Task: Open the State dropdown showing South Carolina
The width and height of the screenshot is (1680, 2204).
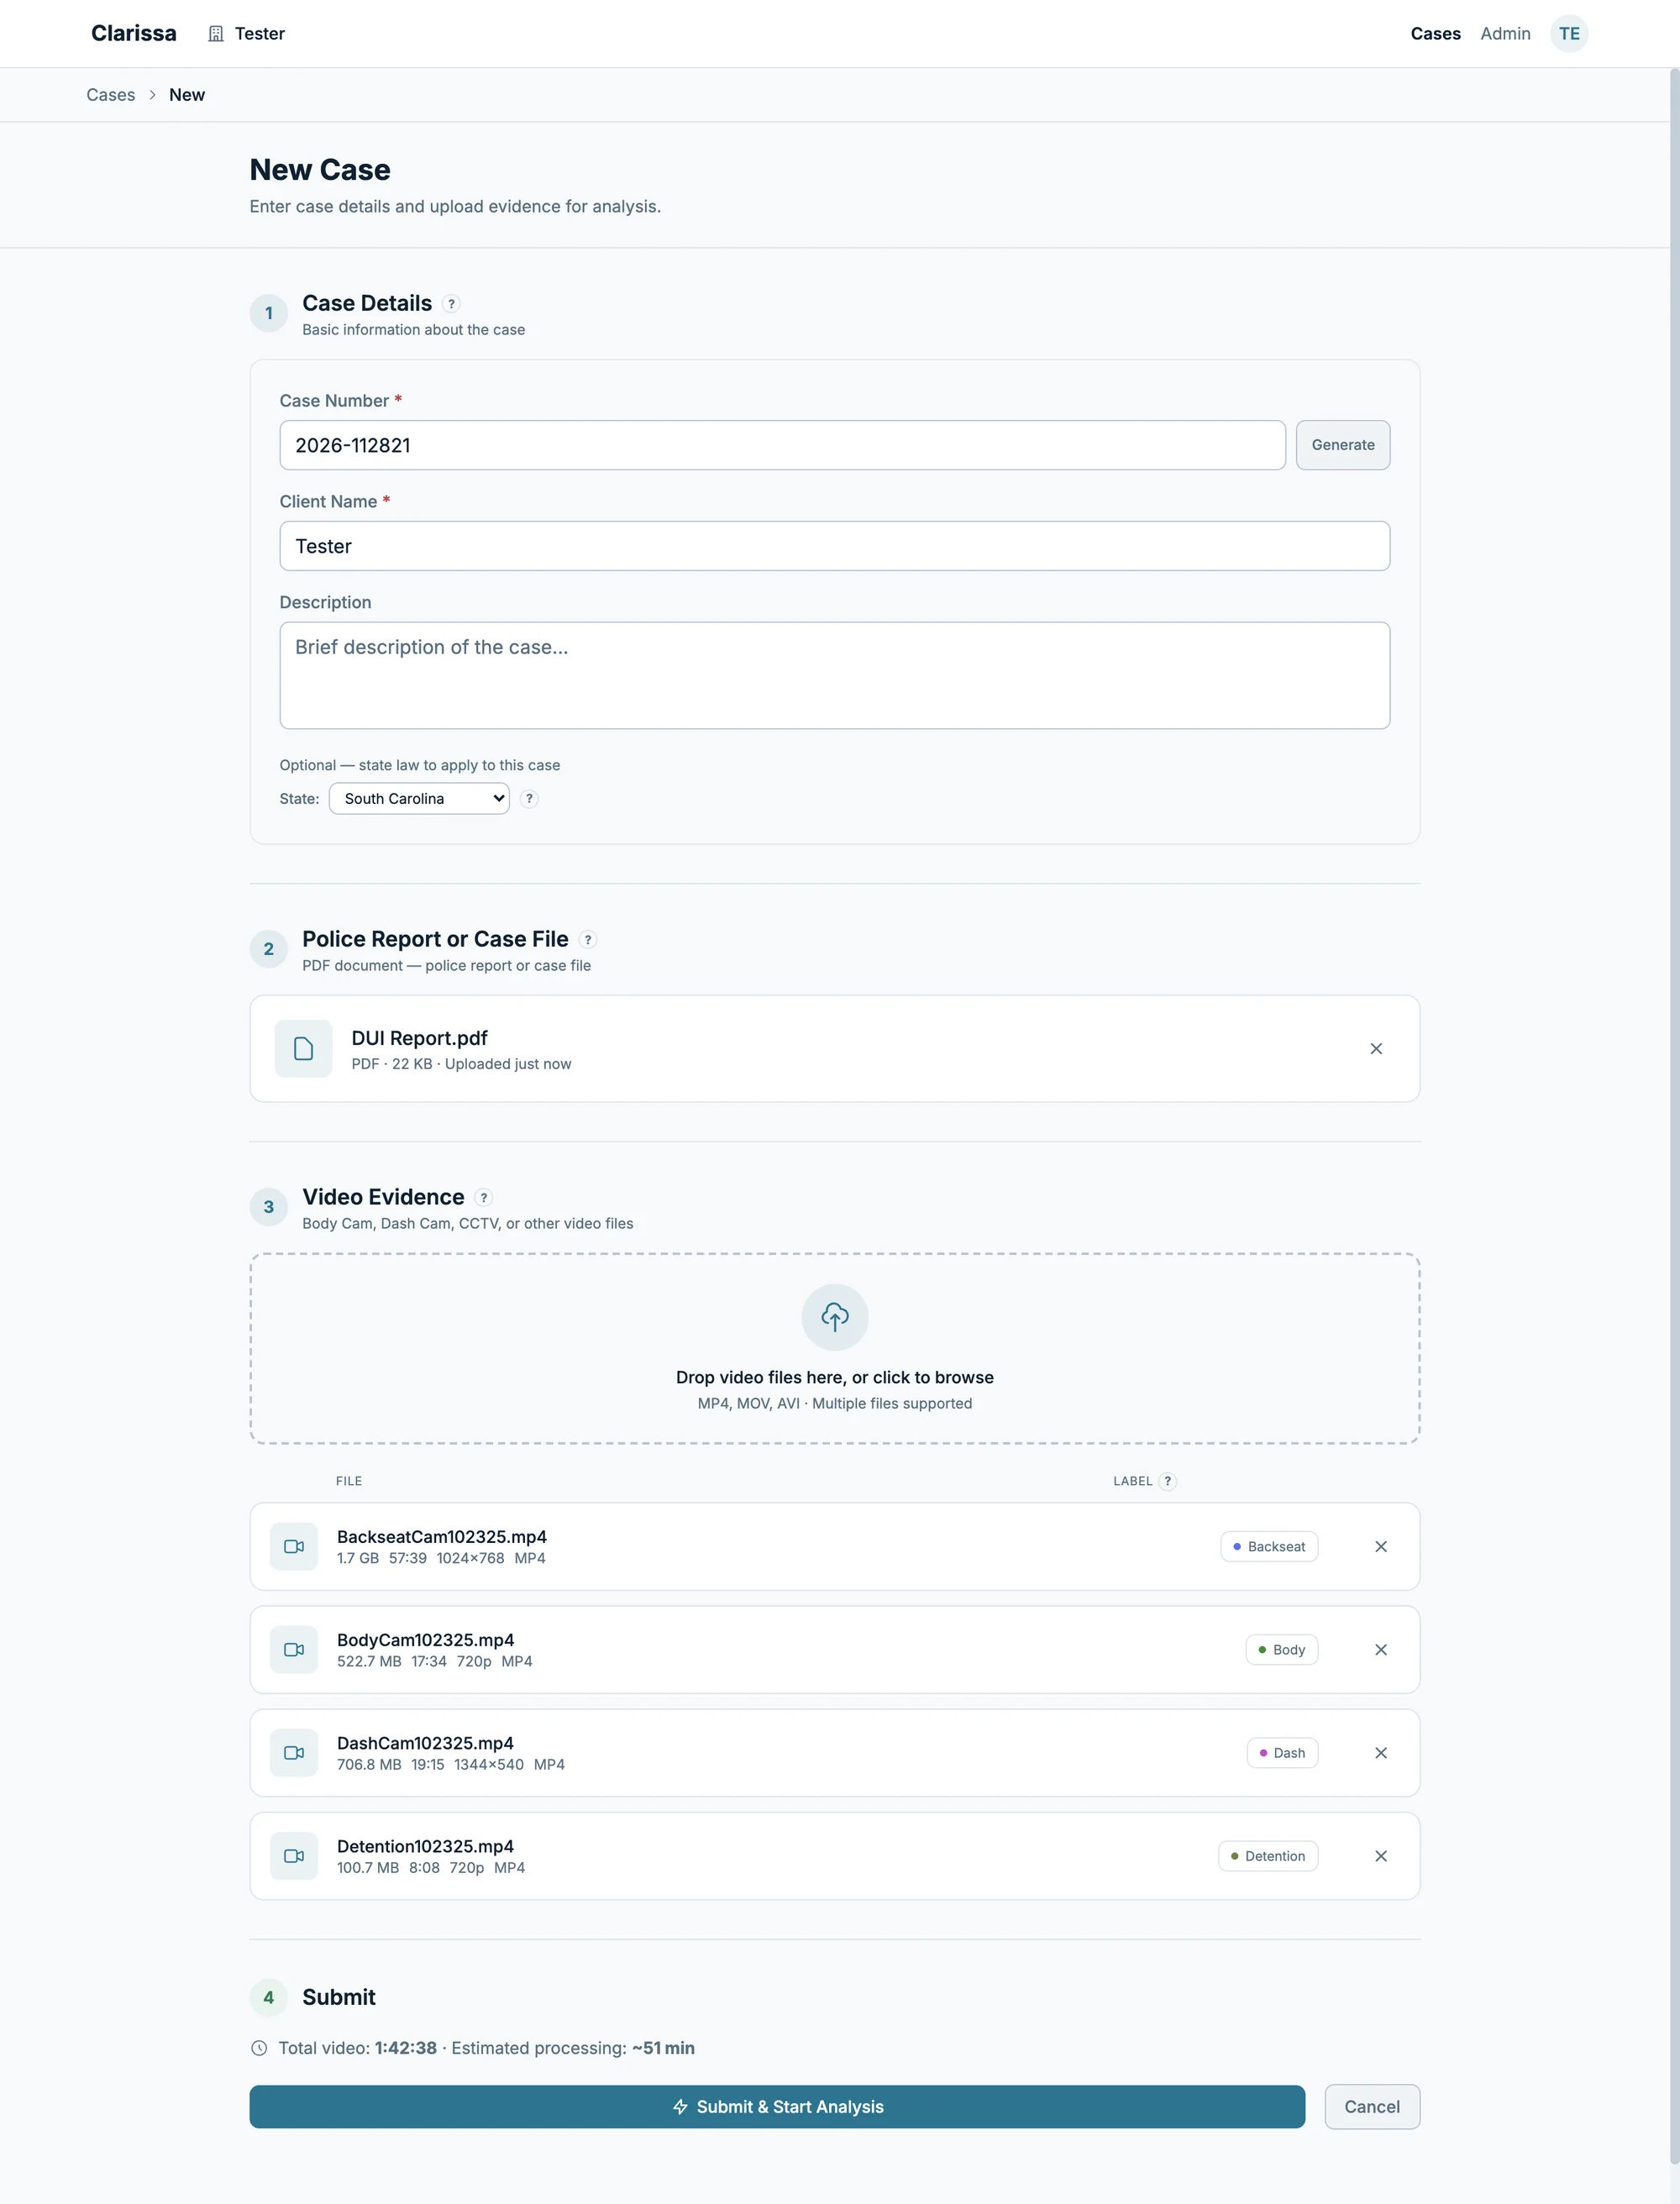Action: [419, 799]
